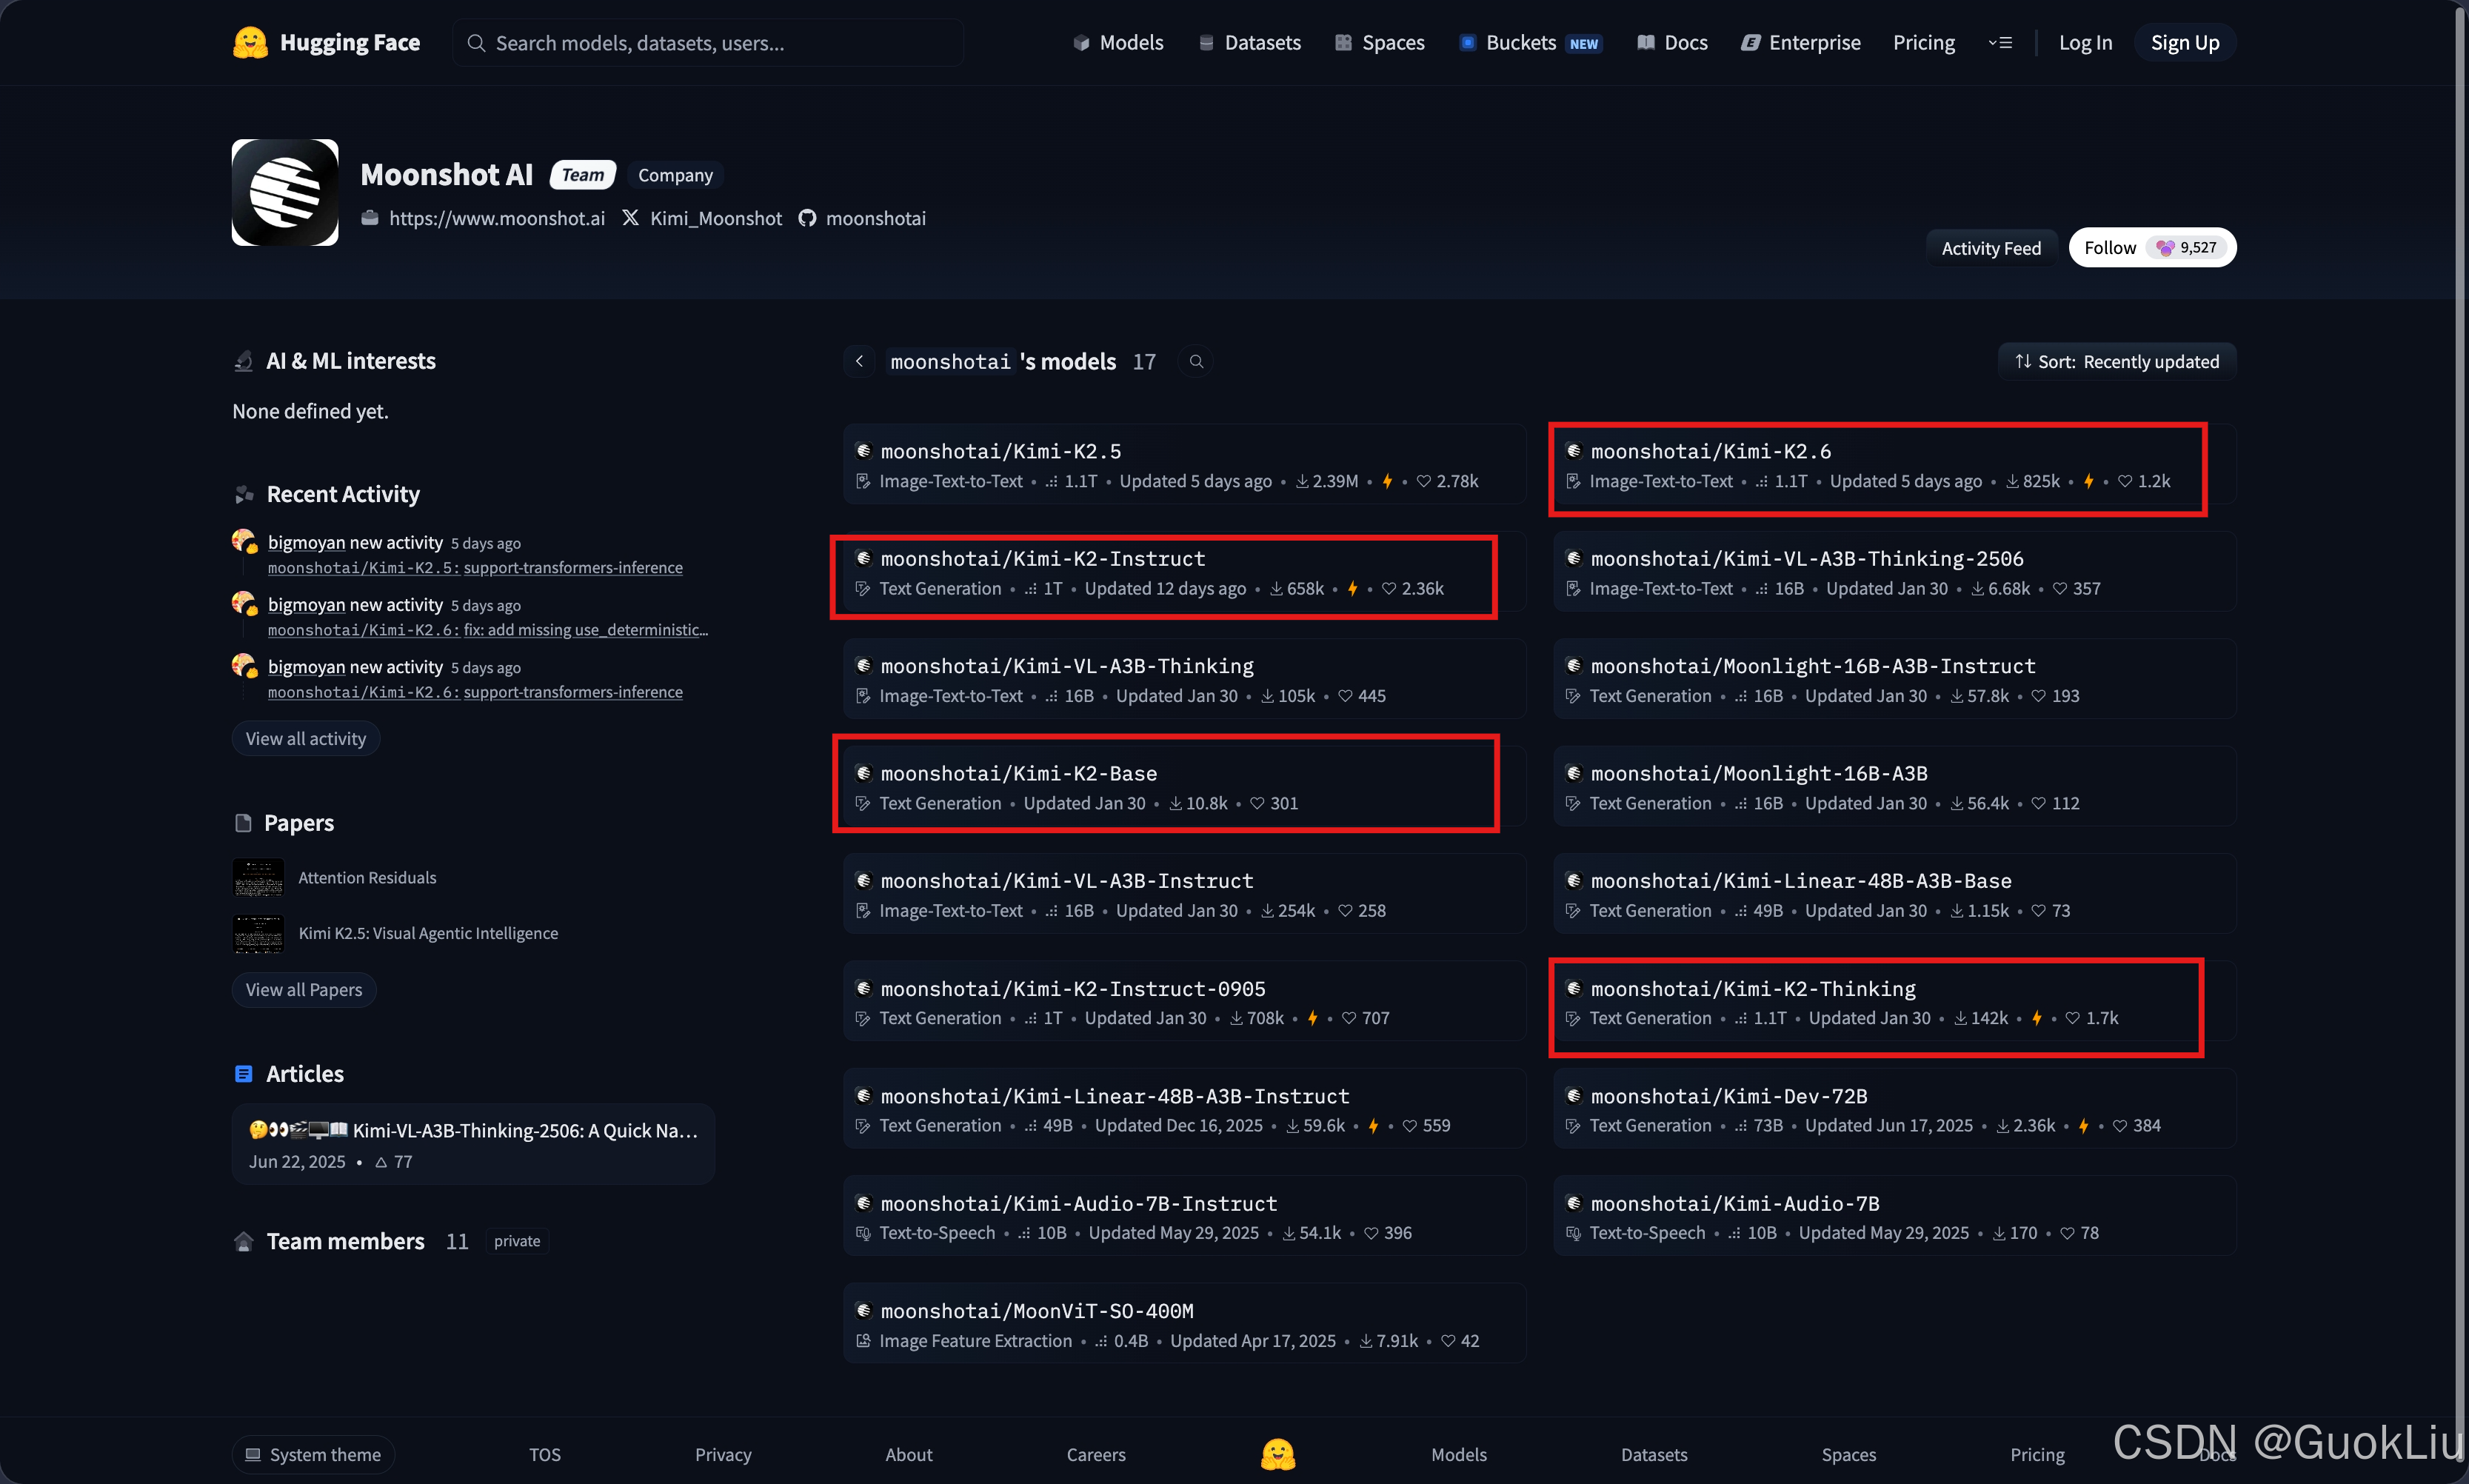
Task: Open the Kimi-VL-A3B-Thinking-2506 Quick Navigation article
Action: tap(473, 1144)
